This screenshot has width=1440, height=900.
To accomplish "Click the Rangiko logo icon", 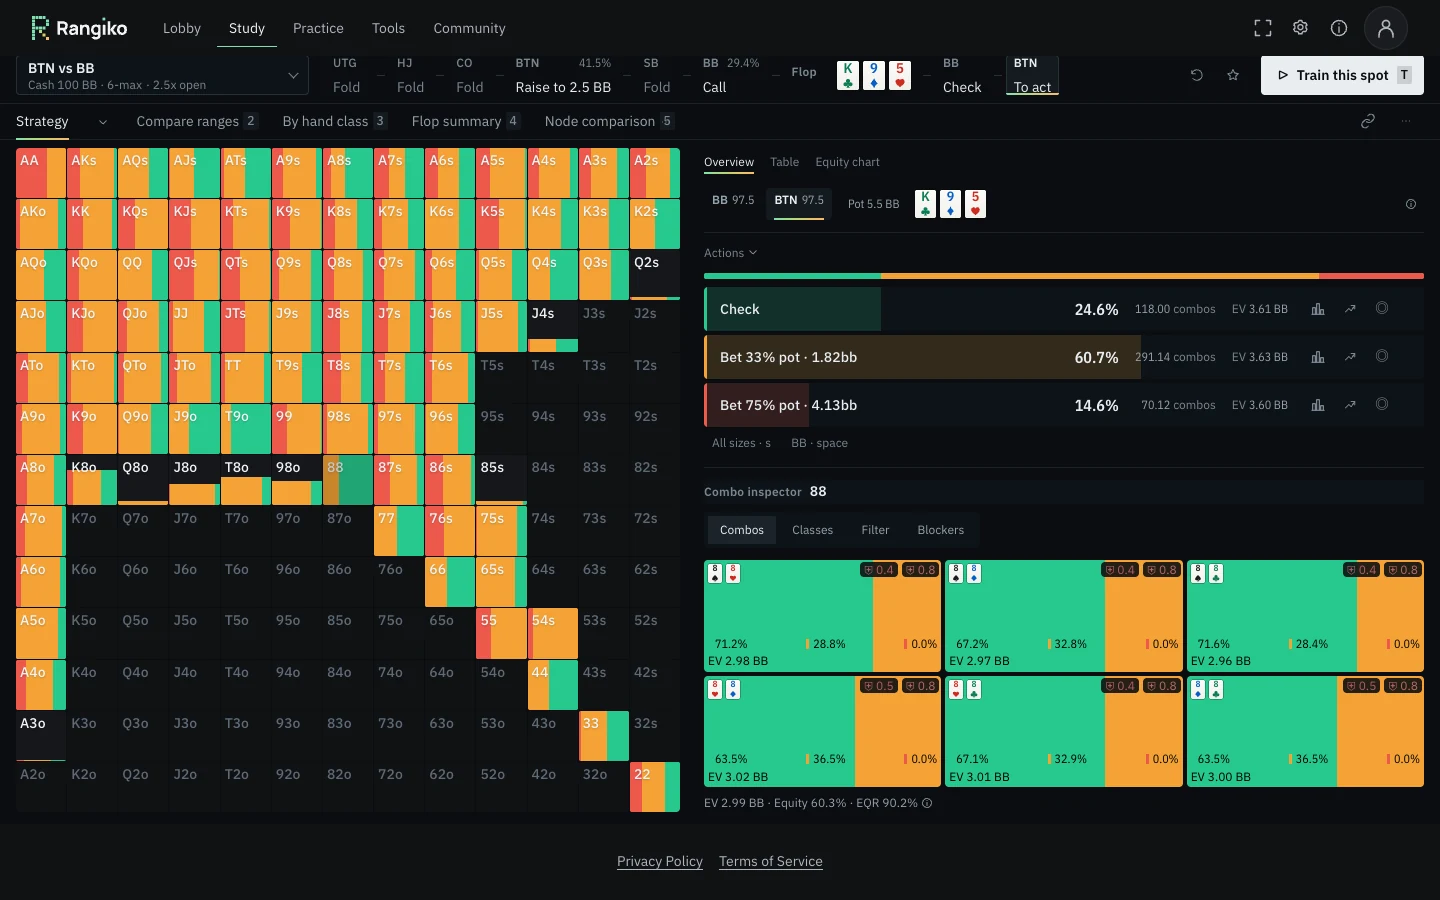I will [40, 28].
